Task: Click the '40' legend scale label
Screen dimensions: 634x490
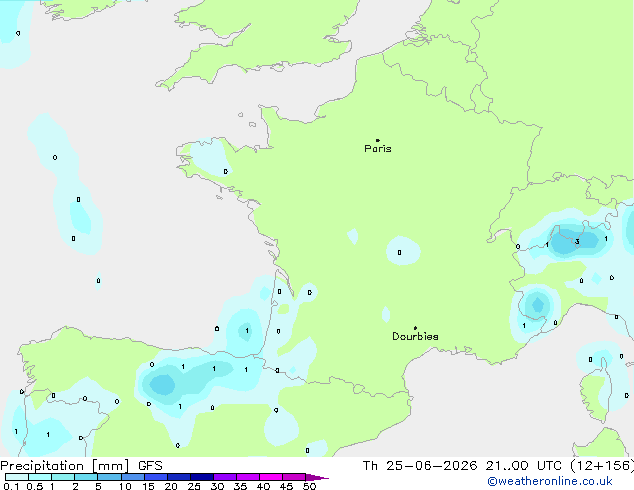Action: click(263, 486)
